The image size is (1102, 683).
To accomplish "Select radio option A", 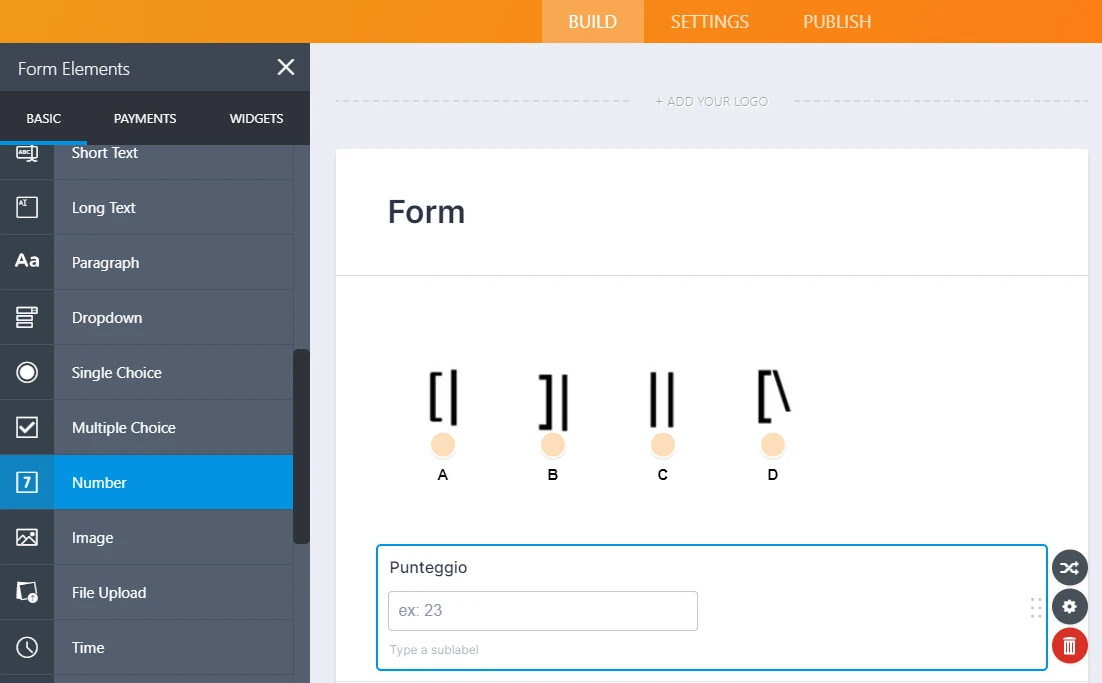I will [x=443, y=445].
